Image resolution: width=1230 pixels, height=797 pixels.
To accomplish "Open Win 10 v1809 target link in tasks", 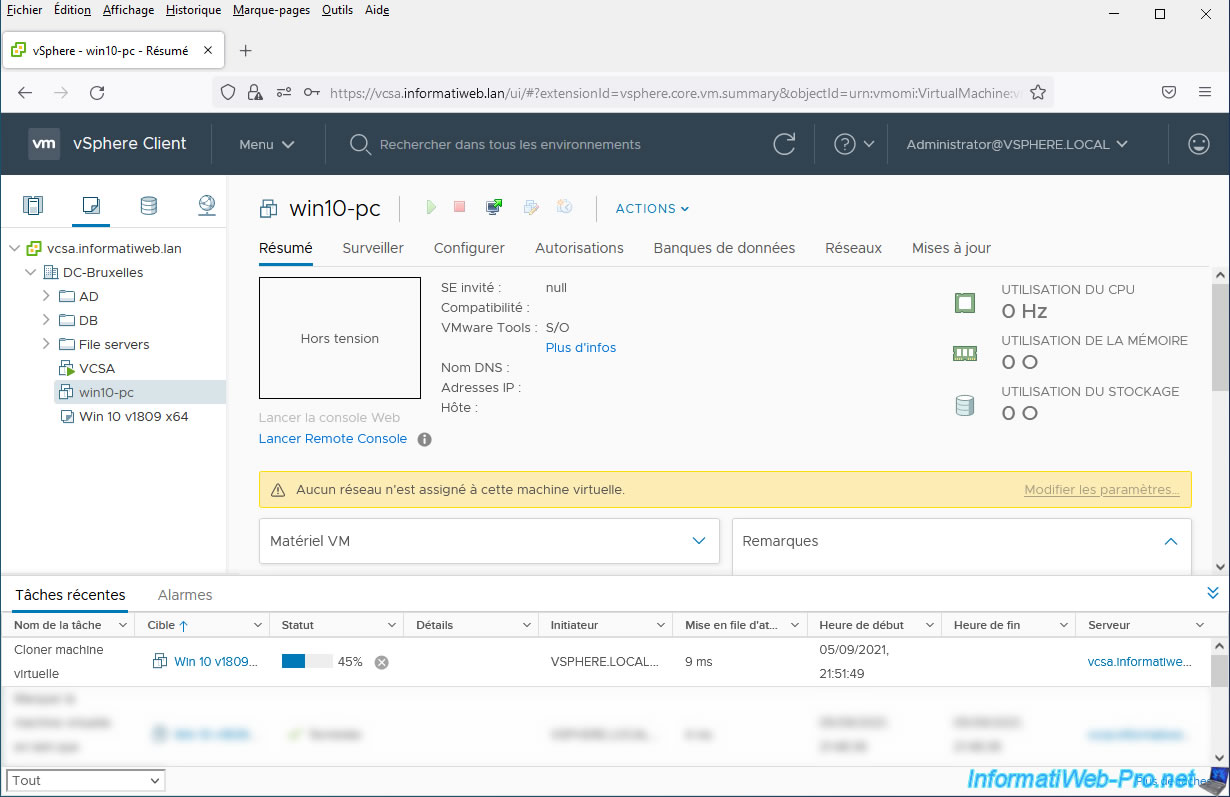I will (215, 662).
